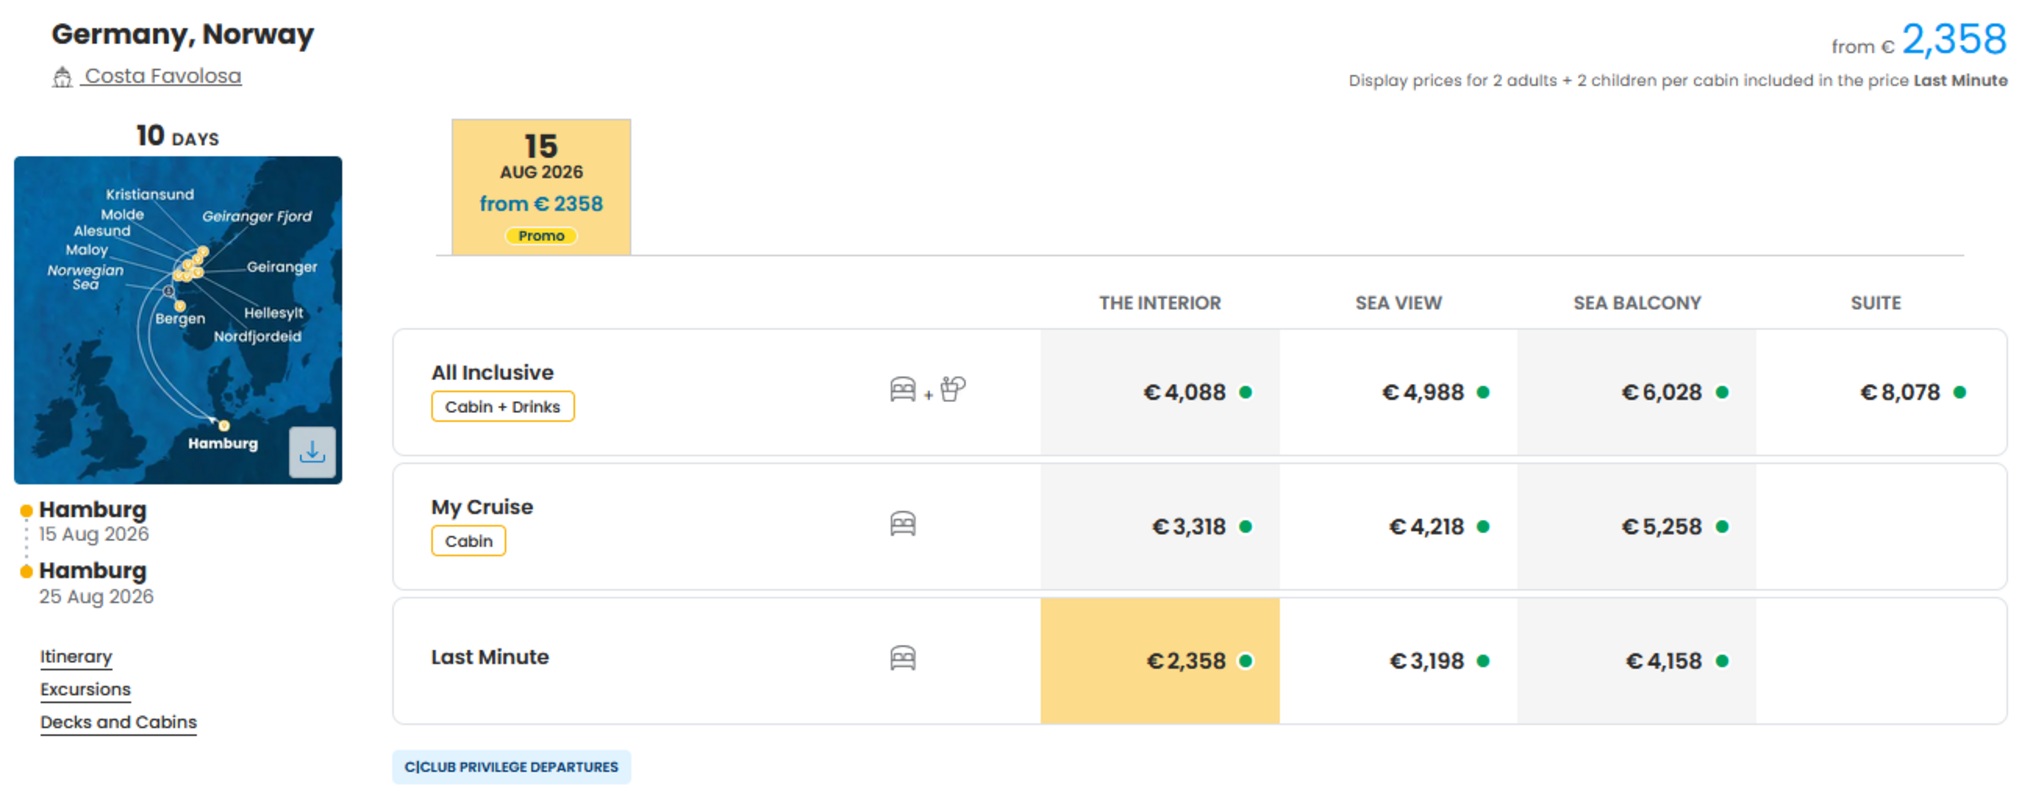Click green dot next to €5,258 price

pyautogui.click(x=1722, y=527)
